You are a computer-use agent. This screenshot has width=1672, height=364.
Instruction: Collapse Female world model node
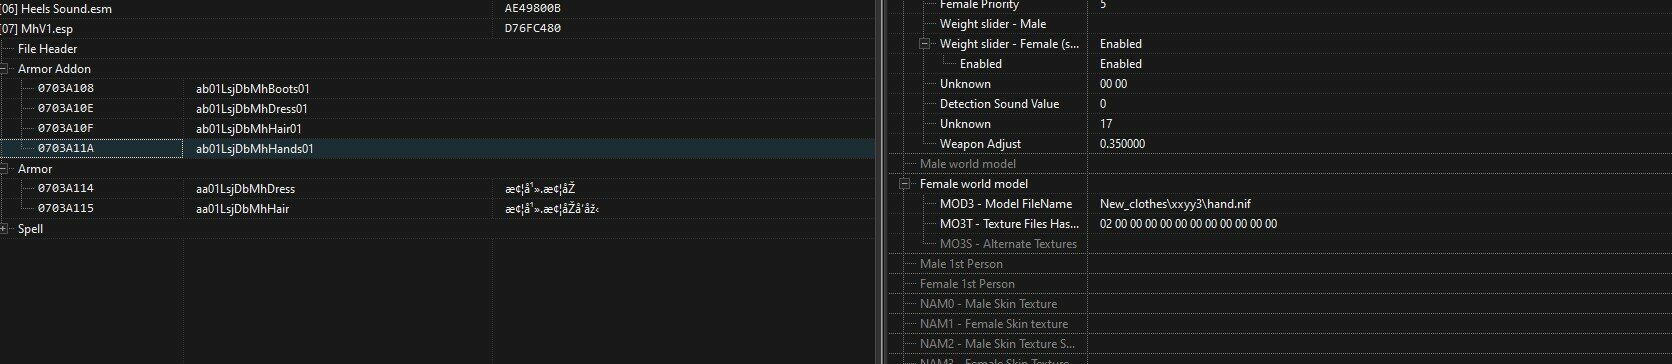[905, 184]
